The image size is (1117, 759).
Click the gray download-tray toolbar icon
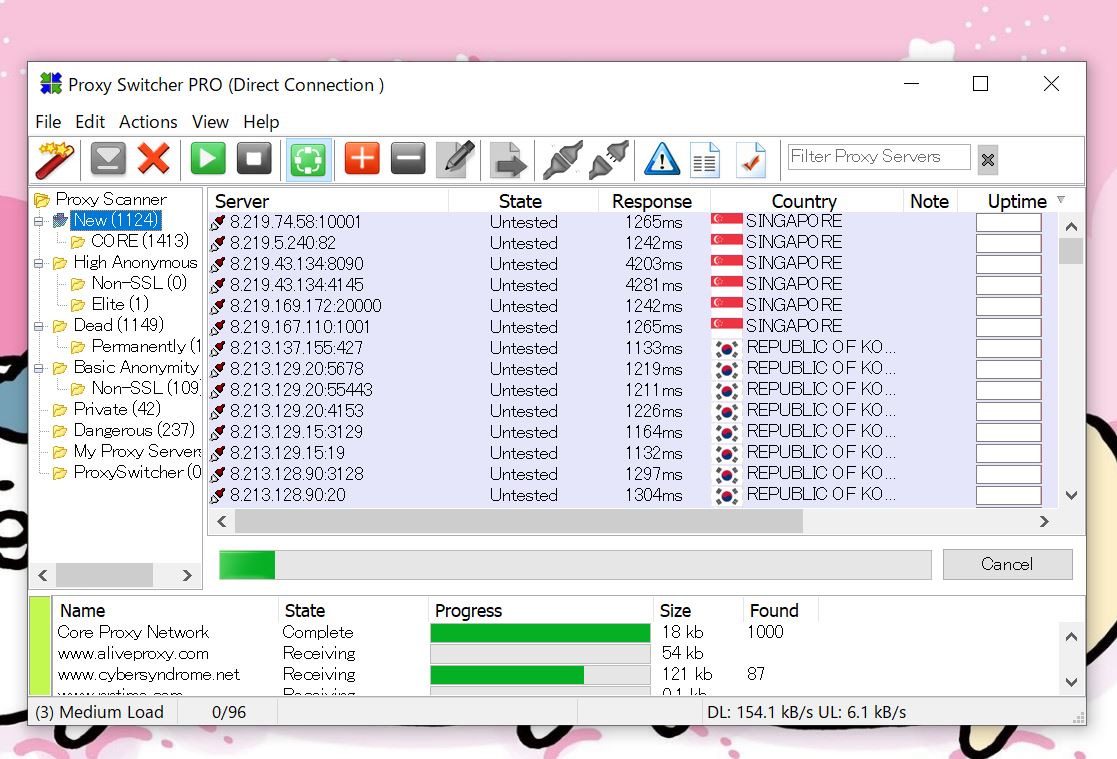coord(108,159)
